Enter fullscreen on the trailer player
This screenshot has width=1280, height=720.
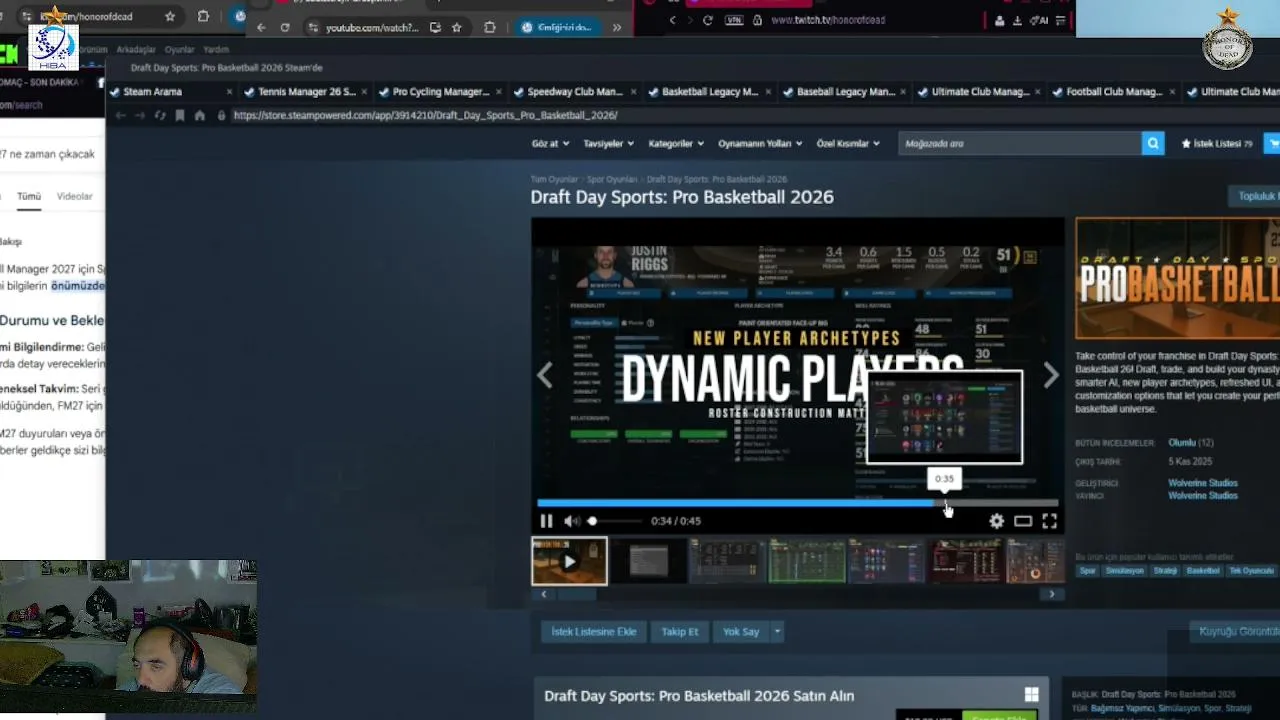click(1049, 521)
